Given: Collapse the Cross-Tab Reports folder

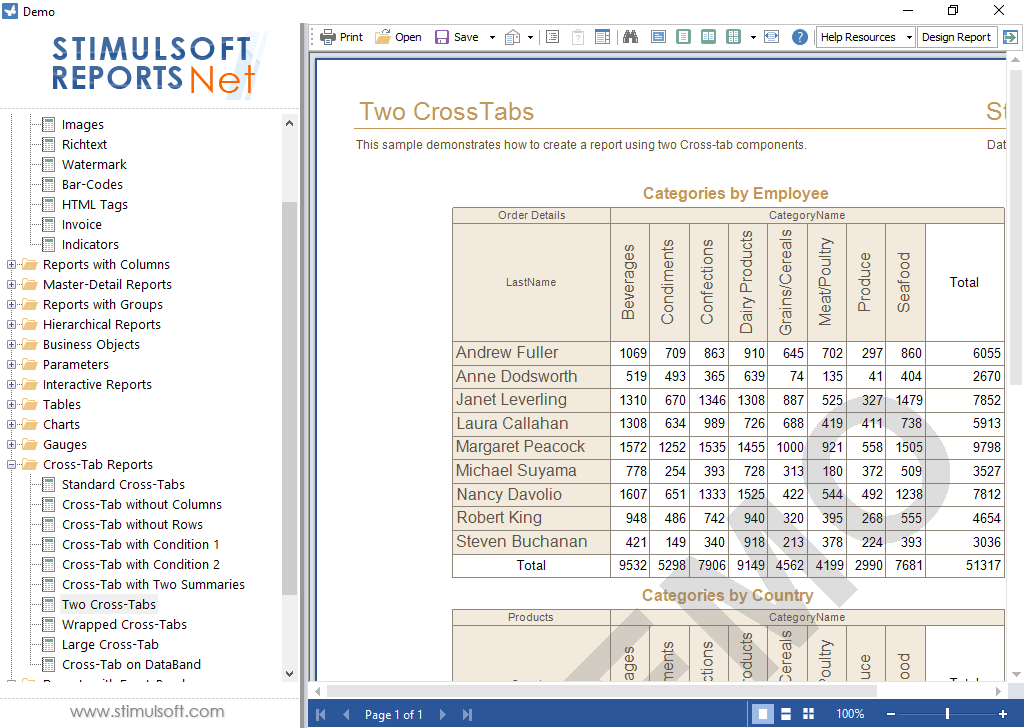Looking at the screenshot, I should [12, 465].
